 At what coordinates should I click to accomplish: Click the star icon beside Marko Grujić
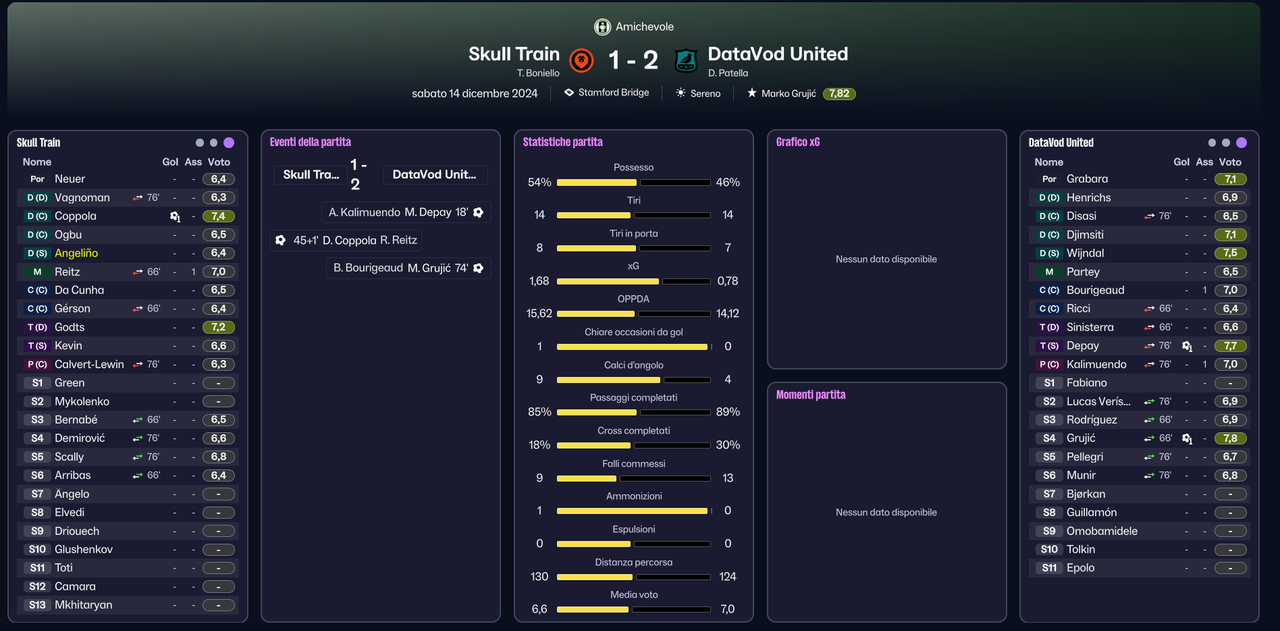coord(752,93)
